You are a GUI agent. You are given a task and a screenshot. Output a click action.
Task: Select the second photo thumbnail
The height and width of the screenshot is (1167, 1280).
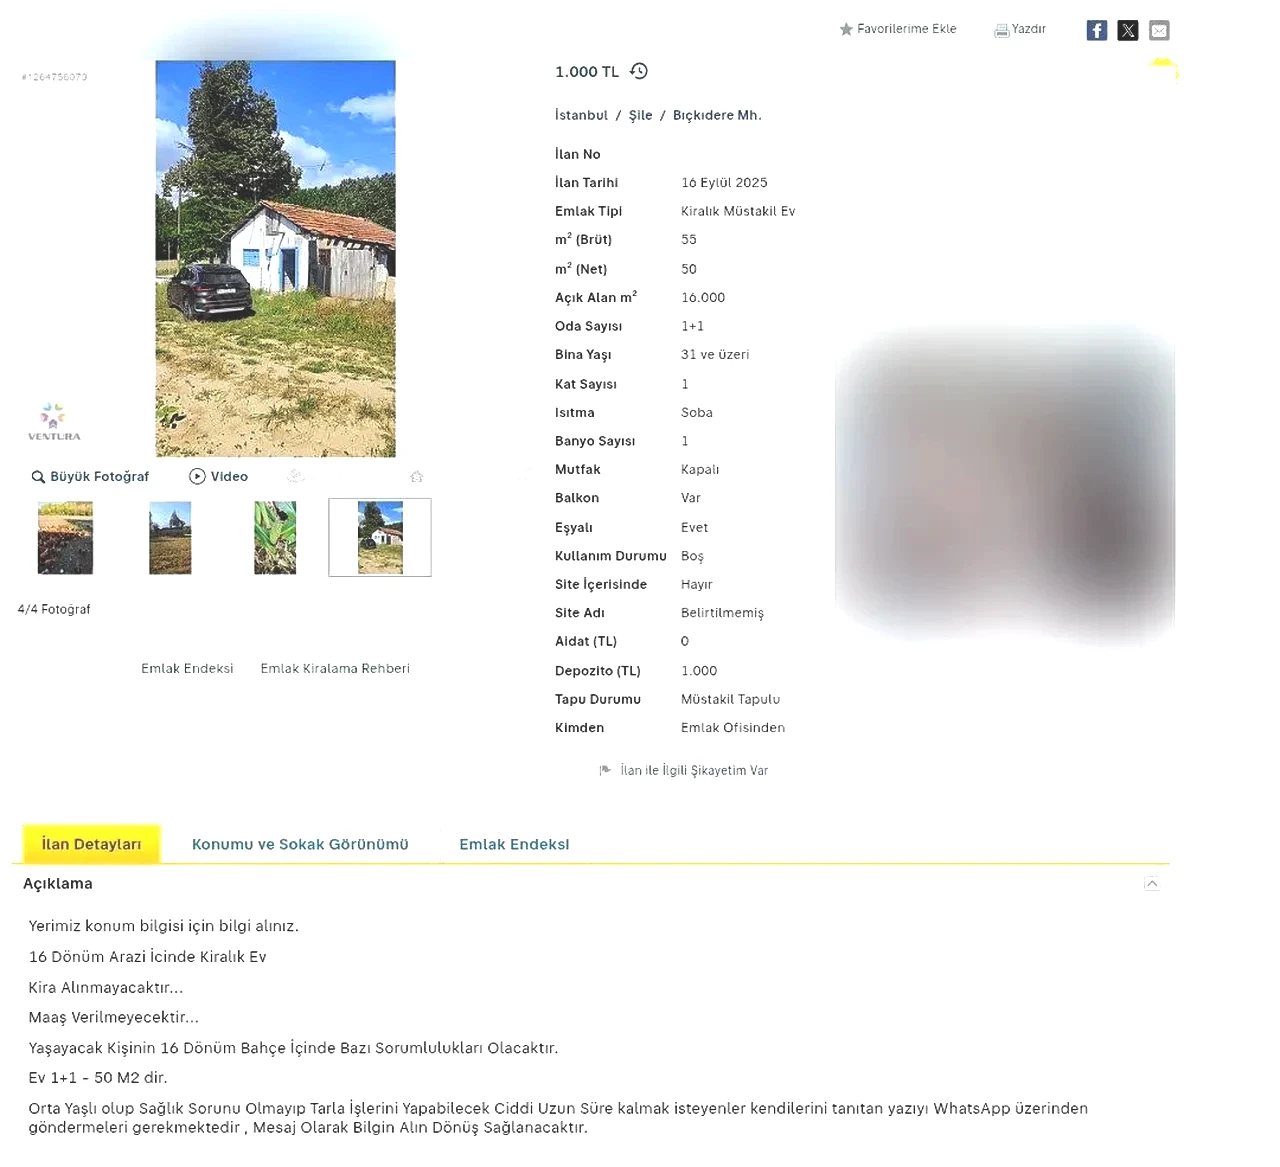(170, 538)
